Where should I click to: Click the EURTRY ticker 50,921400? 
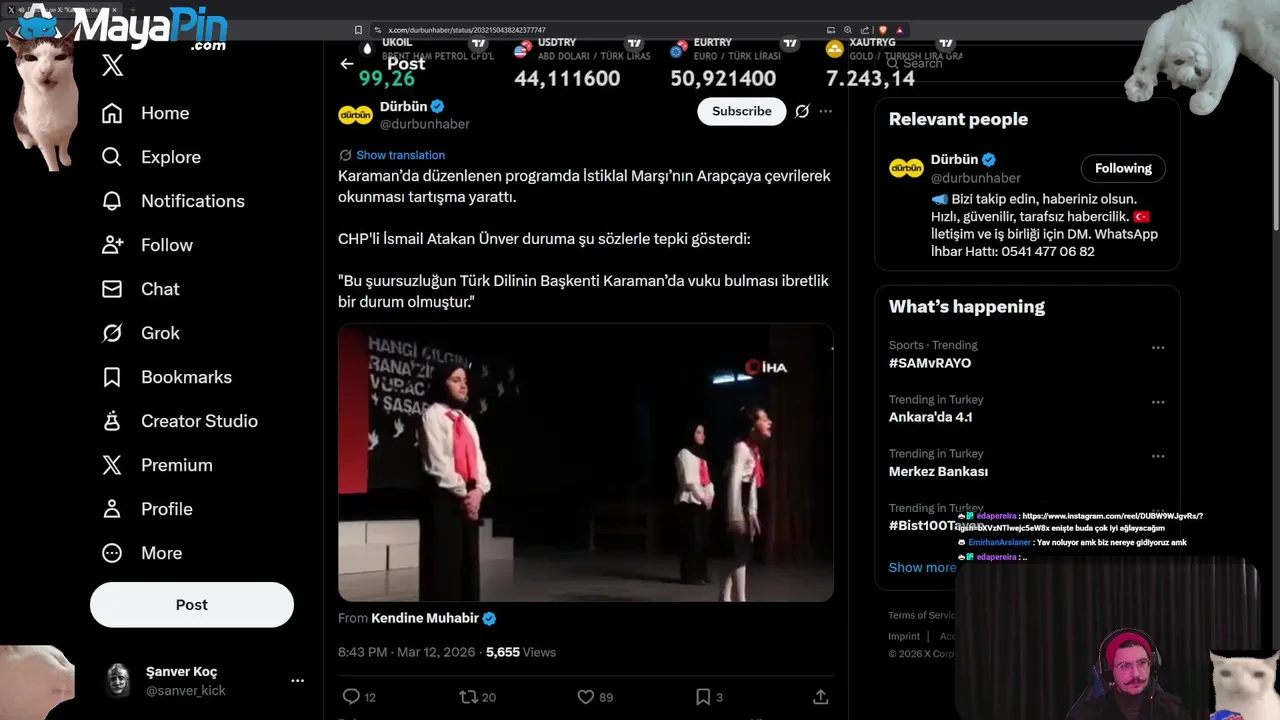pos(723,78)
